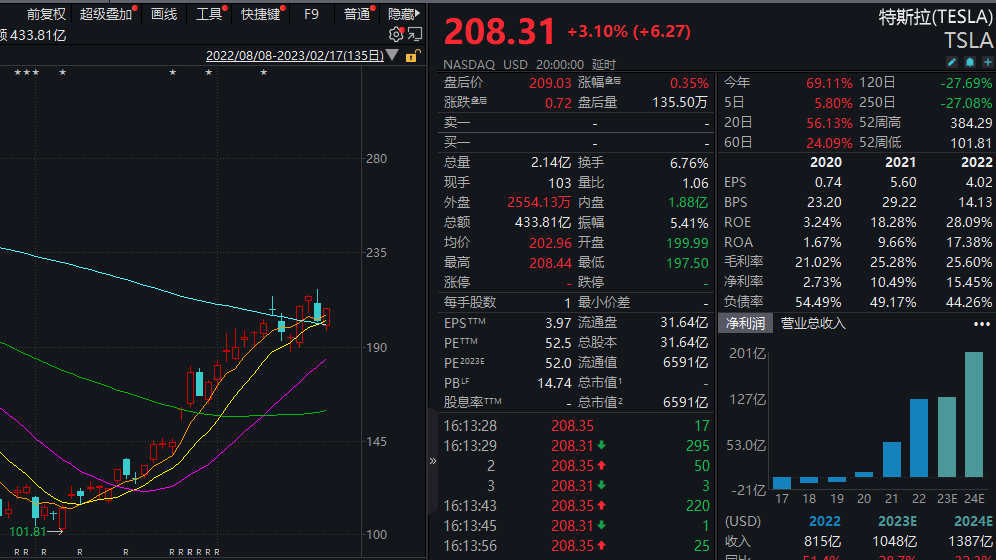Click the 16:13:56 trade price 208.35
Image resolution: width=996 pixels, height=560 pixels.
tap(572, 546)
